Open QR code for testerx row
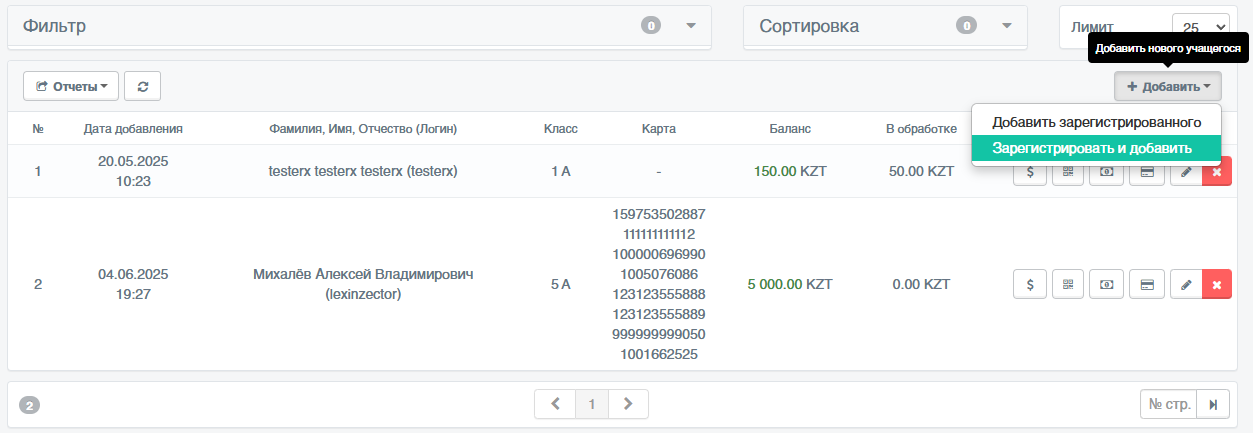 [x=1068, y=173]
